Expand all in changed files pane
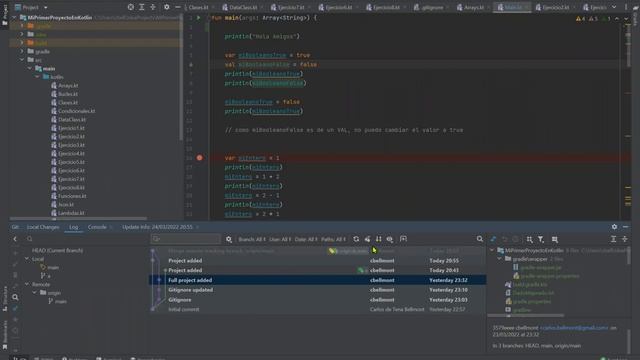 click(x=613, y=239)
